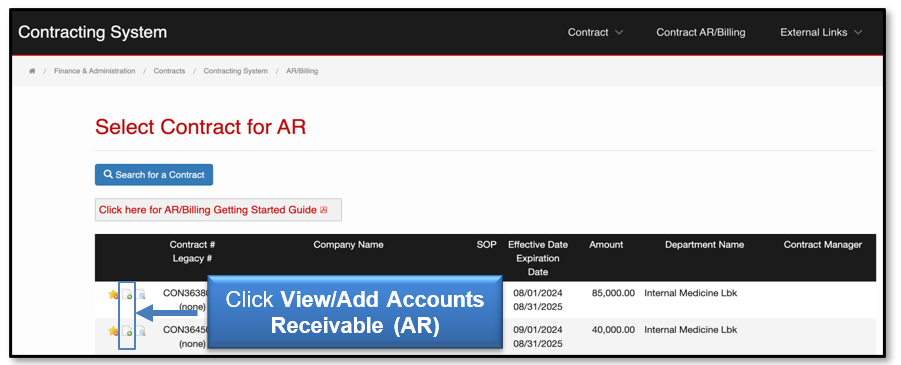Select the AR/Billing breadcrumb item
The image size is (901, 365).
click(x=302, y=71)
